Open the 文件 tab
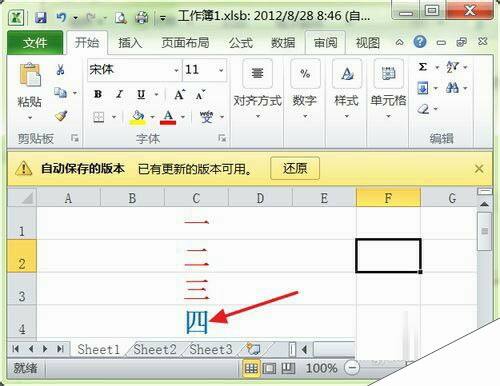The image size is (500, 386). pyautogui.click(x=35, y=43)
